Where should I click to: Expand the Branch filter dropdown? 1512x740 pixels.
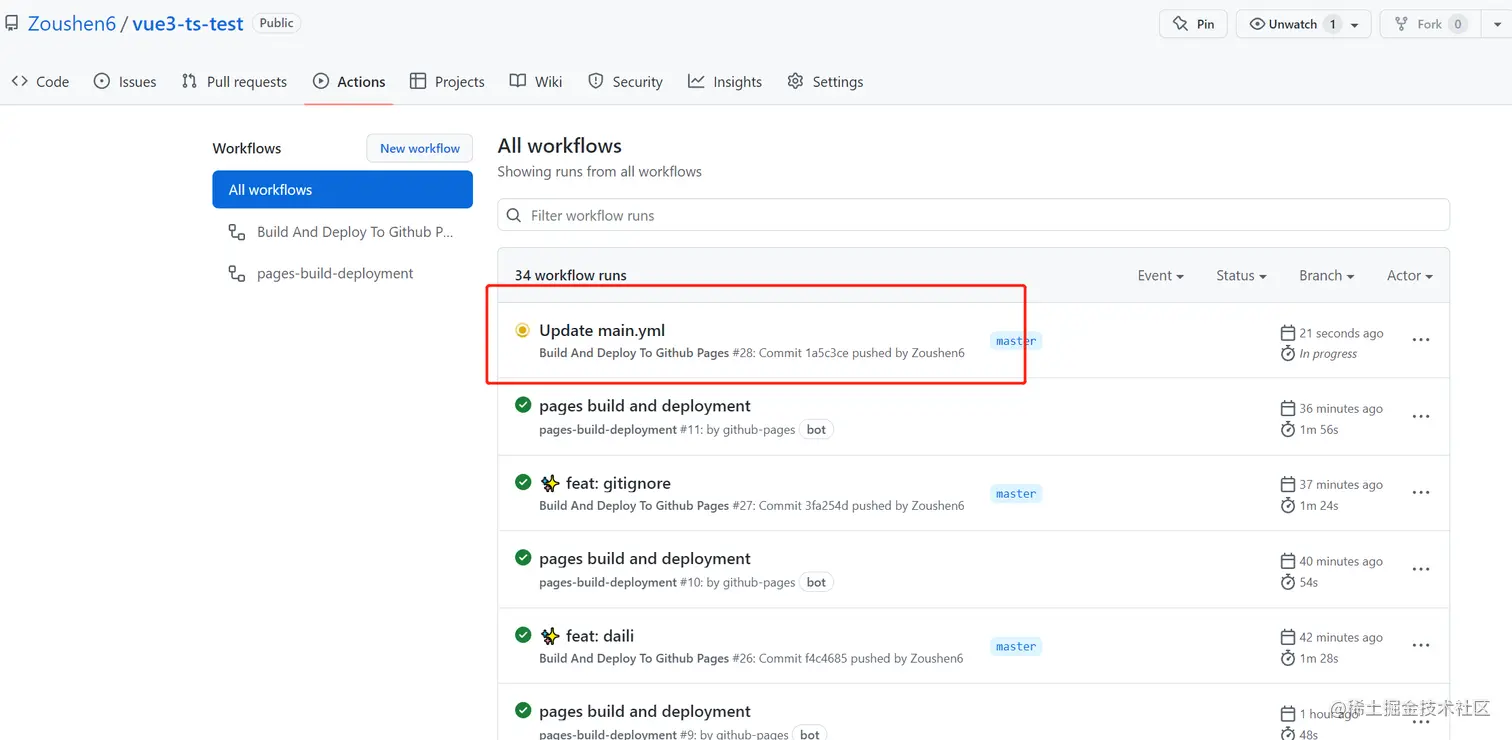pyautogui.click(x=1327, y=275)
